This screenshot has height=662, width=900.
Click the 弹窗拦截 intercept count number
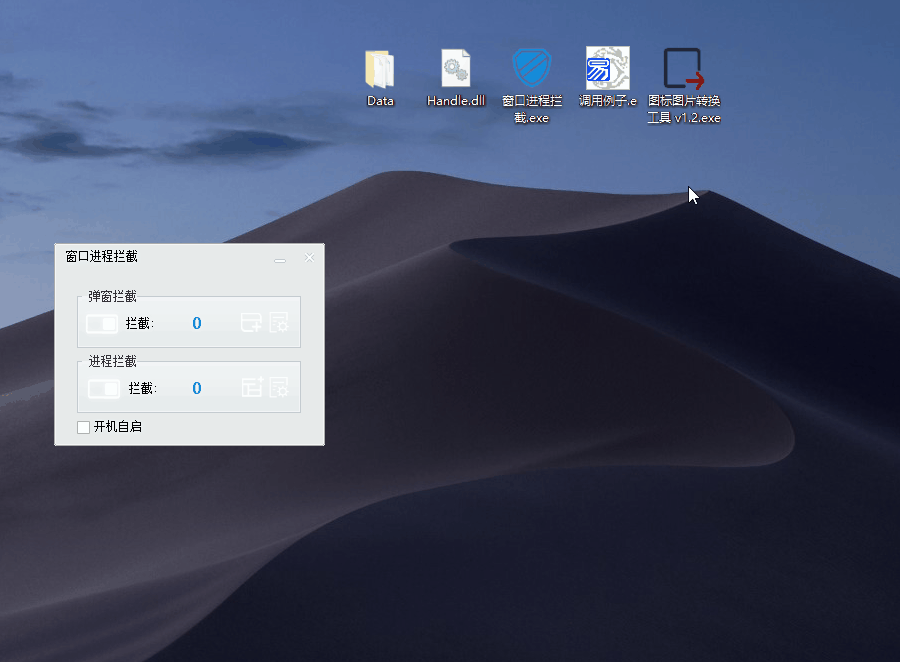[197, 324]
